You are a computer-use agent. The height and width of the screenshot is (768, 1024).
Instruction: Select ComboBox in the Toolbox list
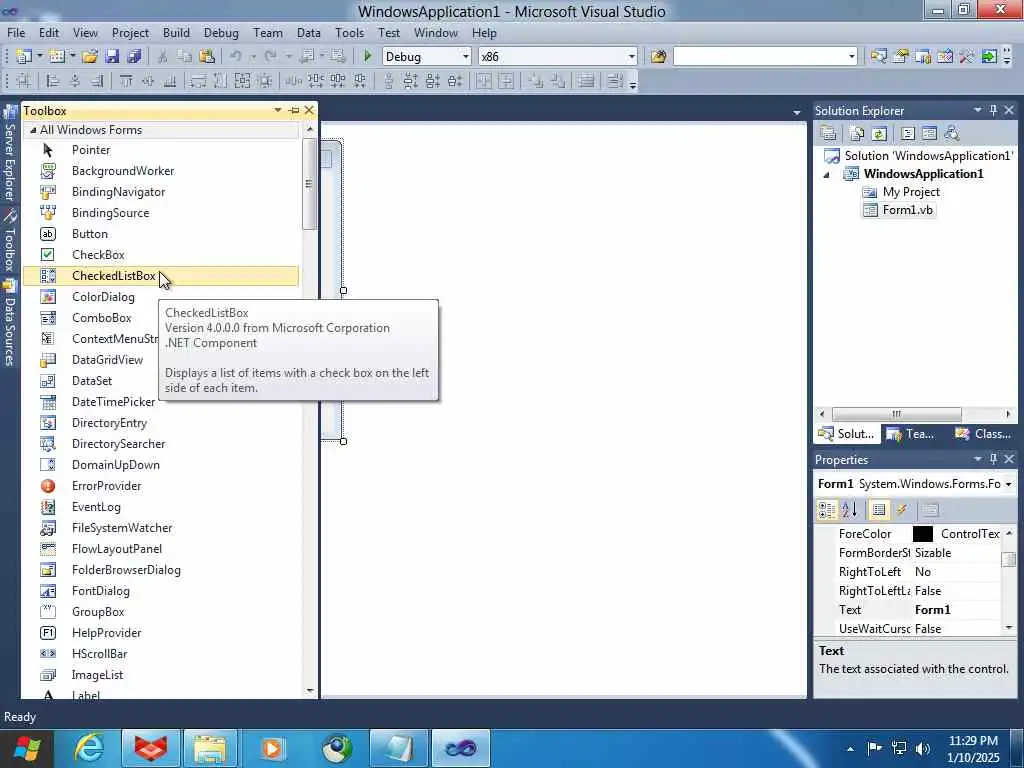101,318
